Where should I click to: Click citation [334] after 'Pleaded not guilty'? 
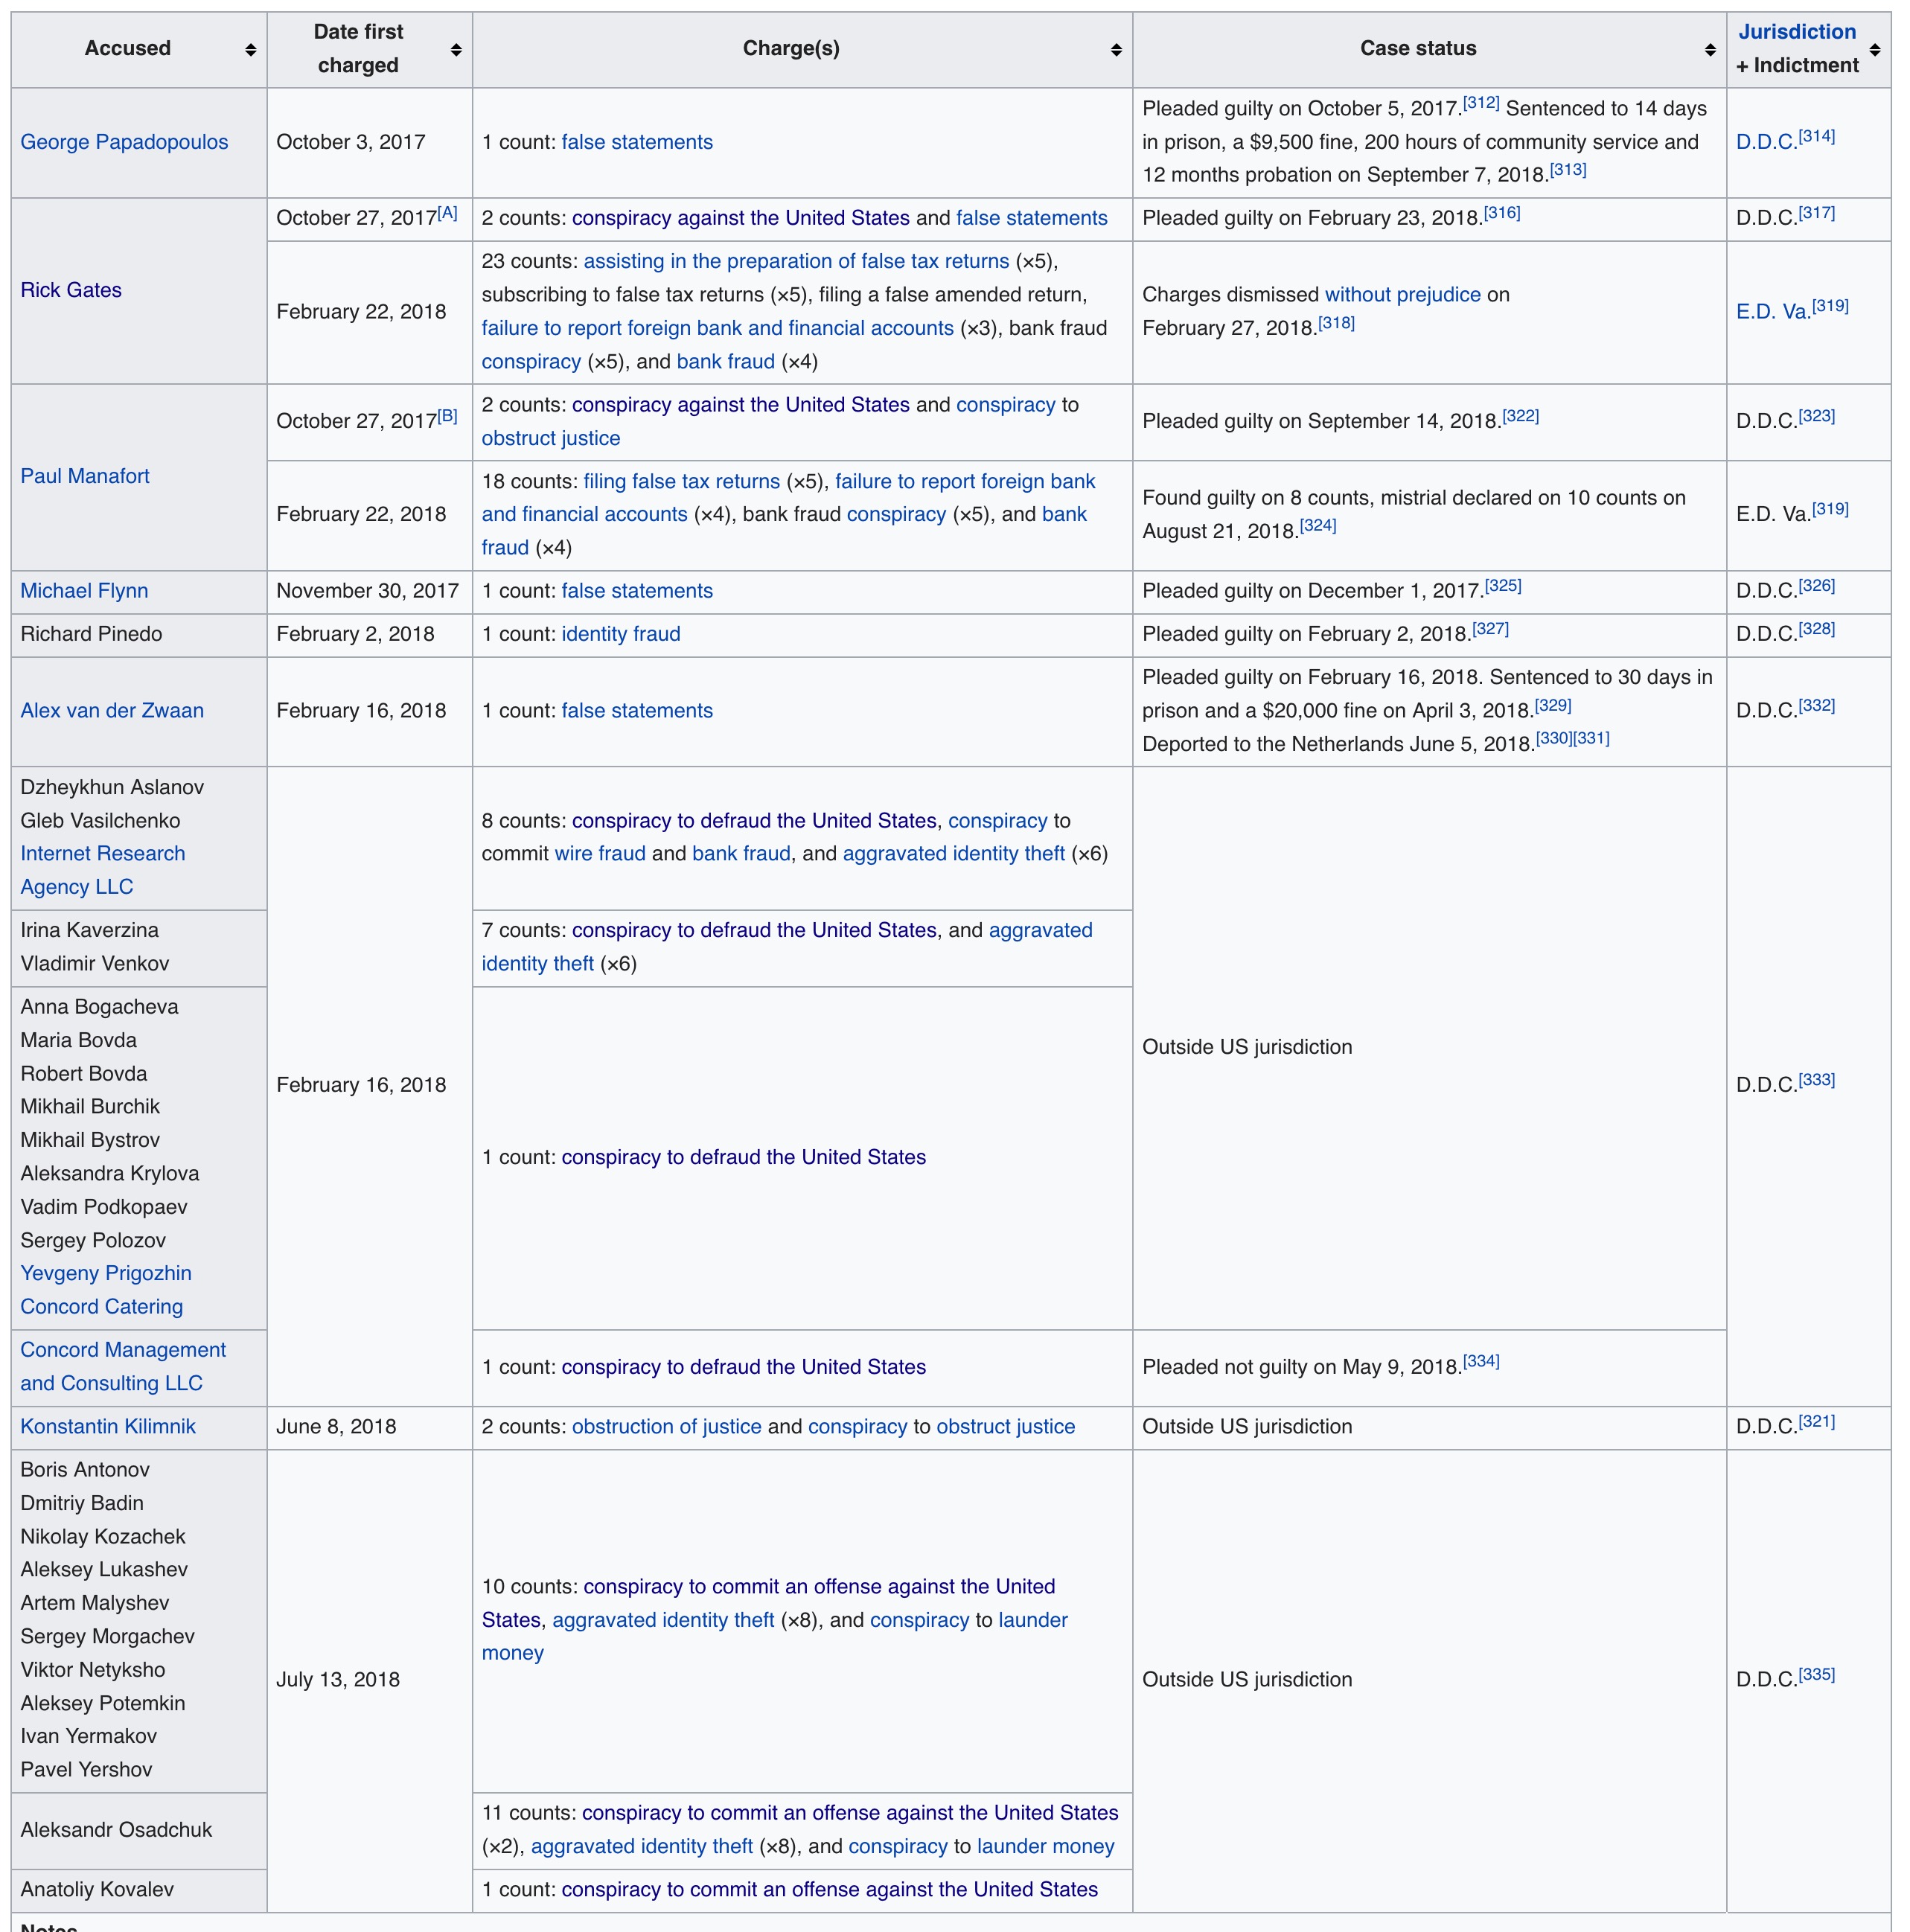[x=1481, y=1361]
